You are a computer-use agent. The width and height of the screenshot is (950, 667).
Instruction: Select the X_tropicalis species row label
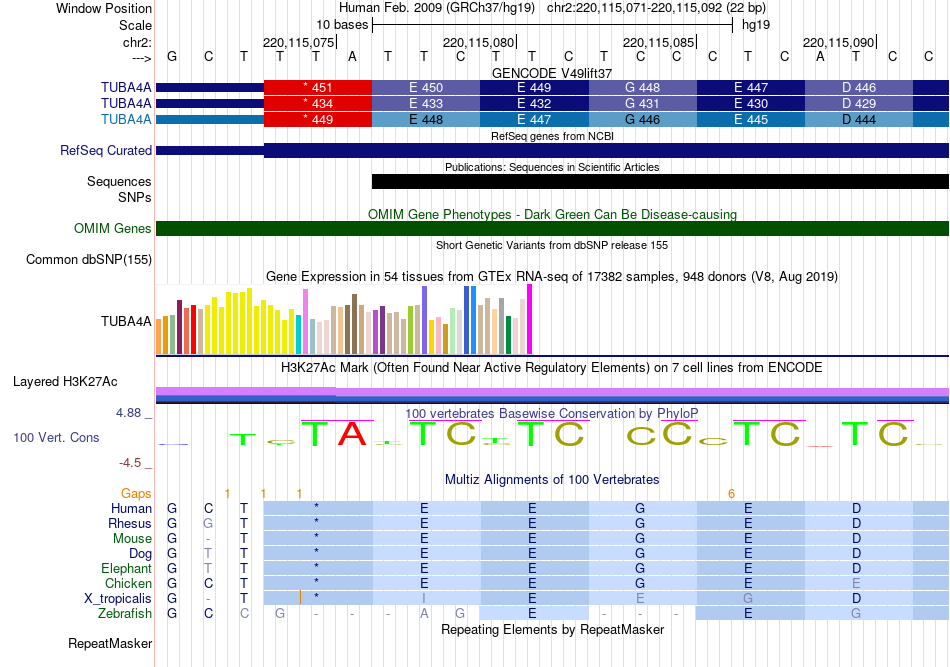(x=118, y=599)
